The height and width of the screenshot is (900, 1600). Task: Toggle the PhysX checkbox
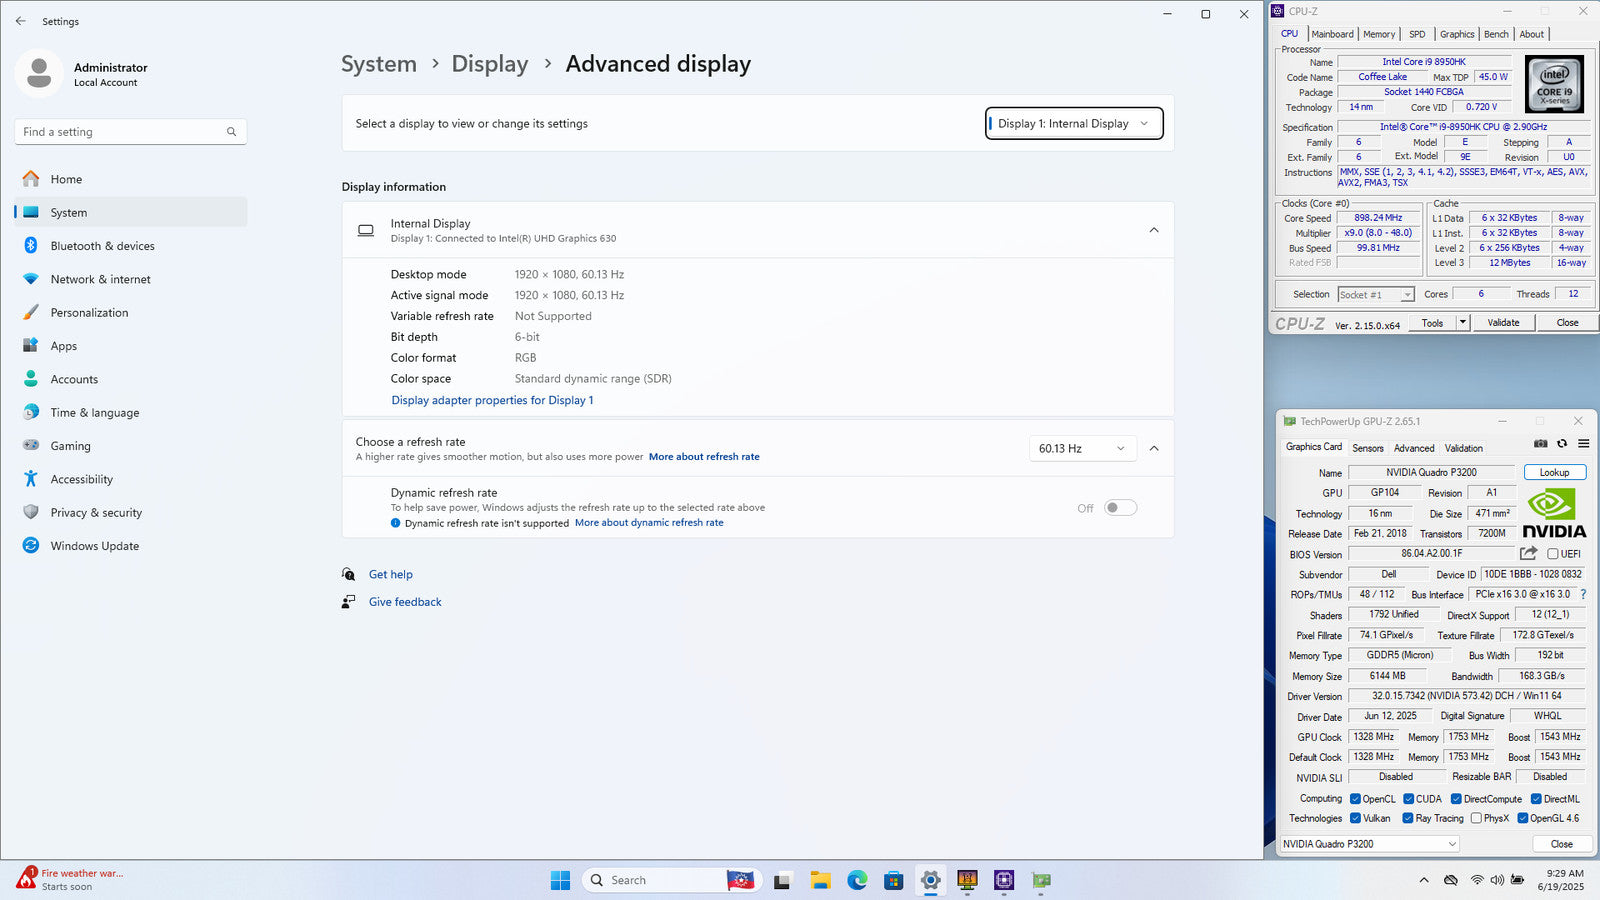coord(1476,818)
